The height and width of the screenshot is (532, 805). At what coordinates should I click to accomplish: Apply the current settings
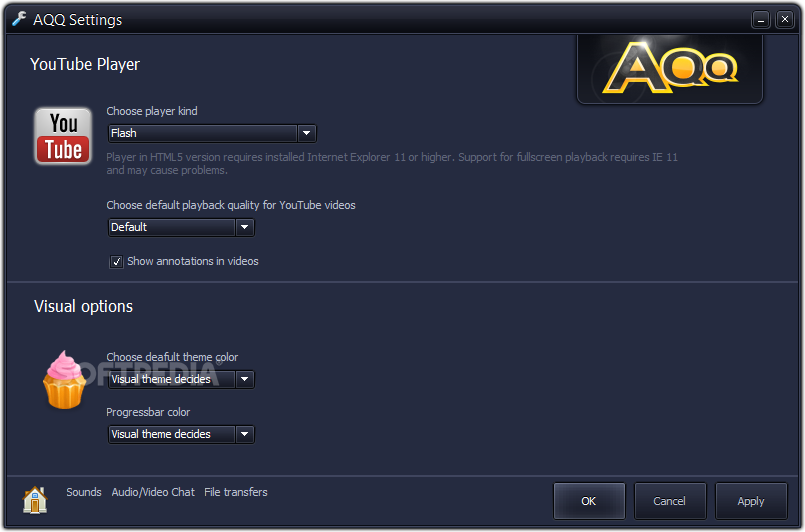click(751, 501)
